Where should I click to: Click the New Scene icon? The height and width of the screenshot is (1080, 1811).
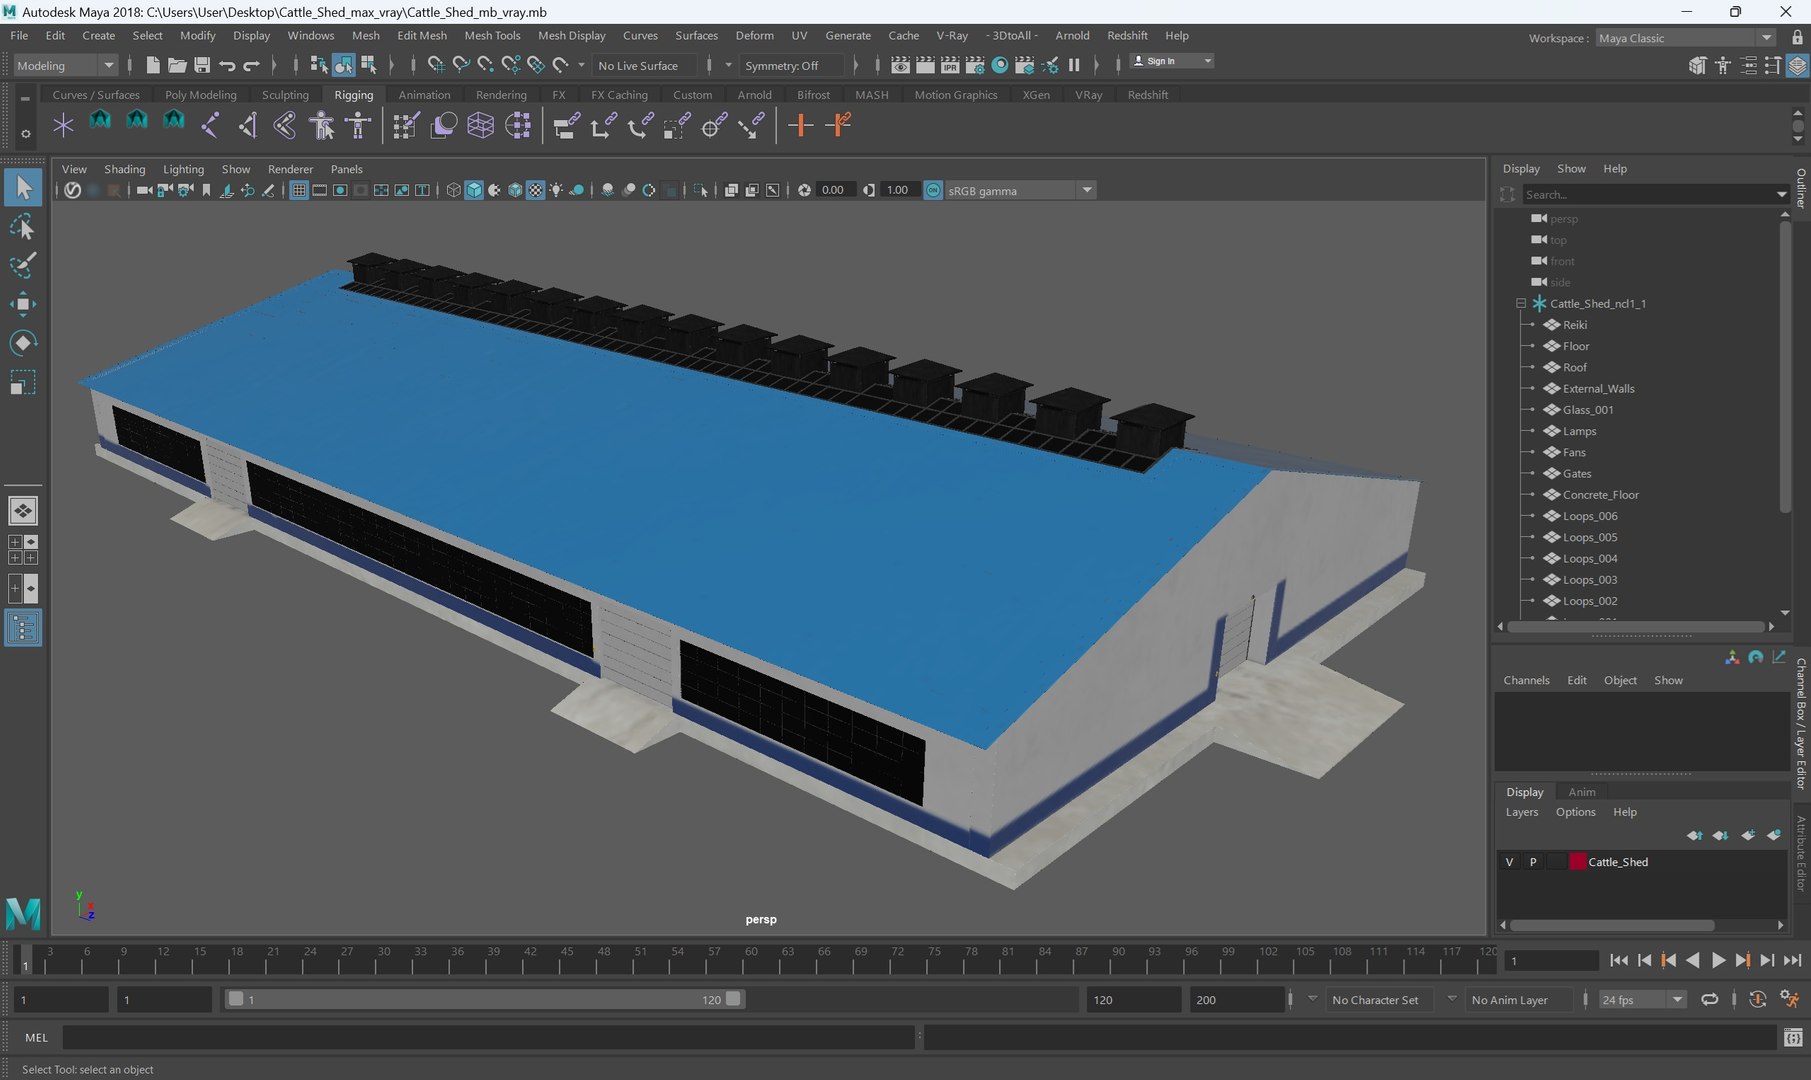(152, 65)
